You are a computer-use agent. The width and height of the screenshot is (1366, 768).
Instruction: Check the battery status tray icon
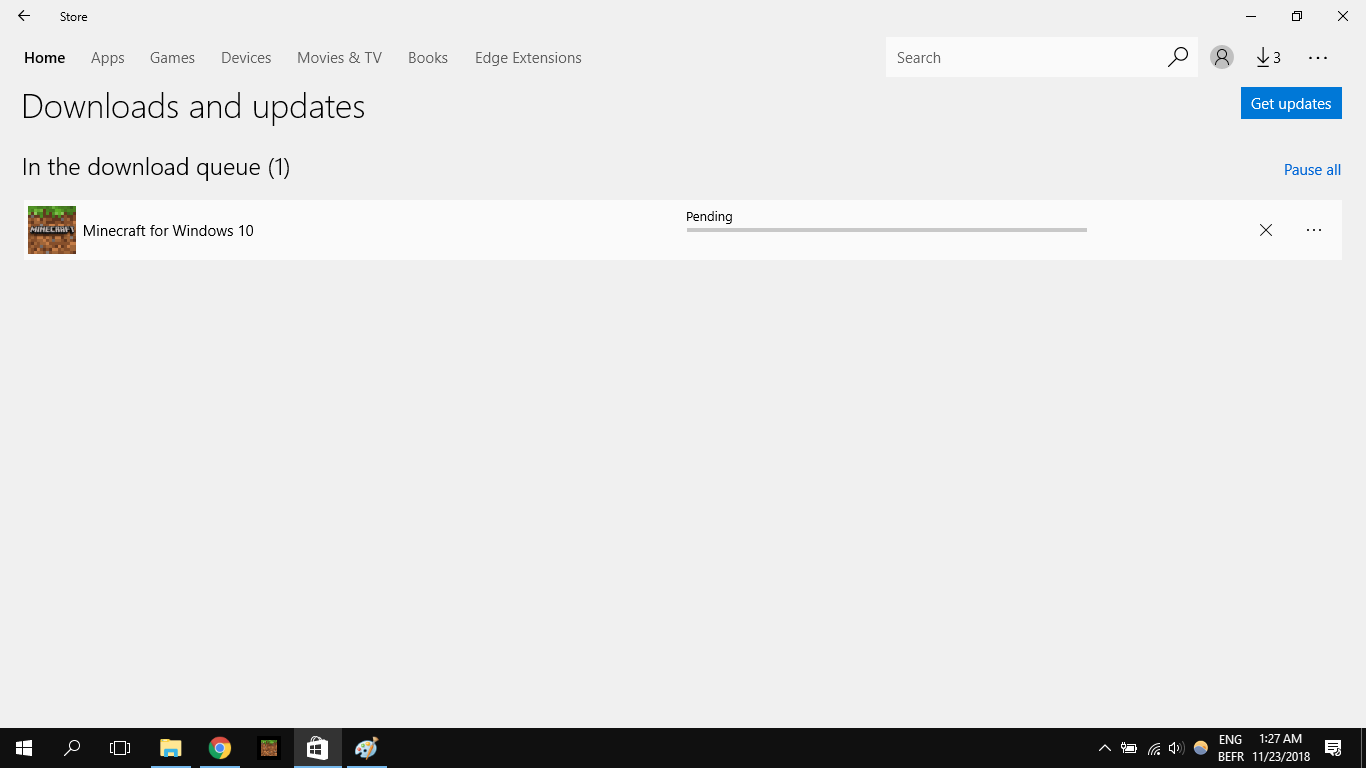[x=1129, y=748]
